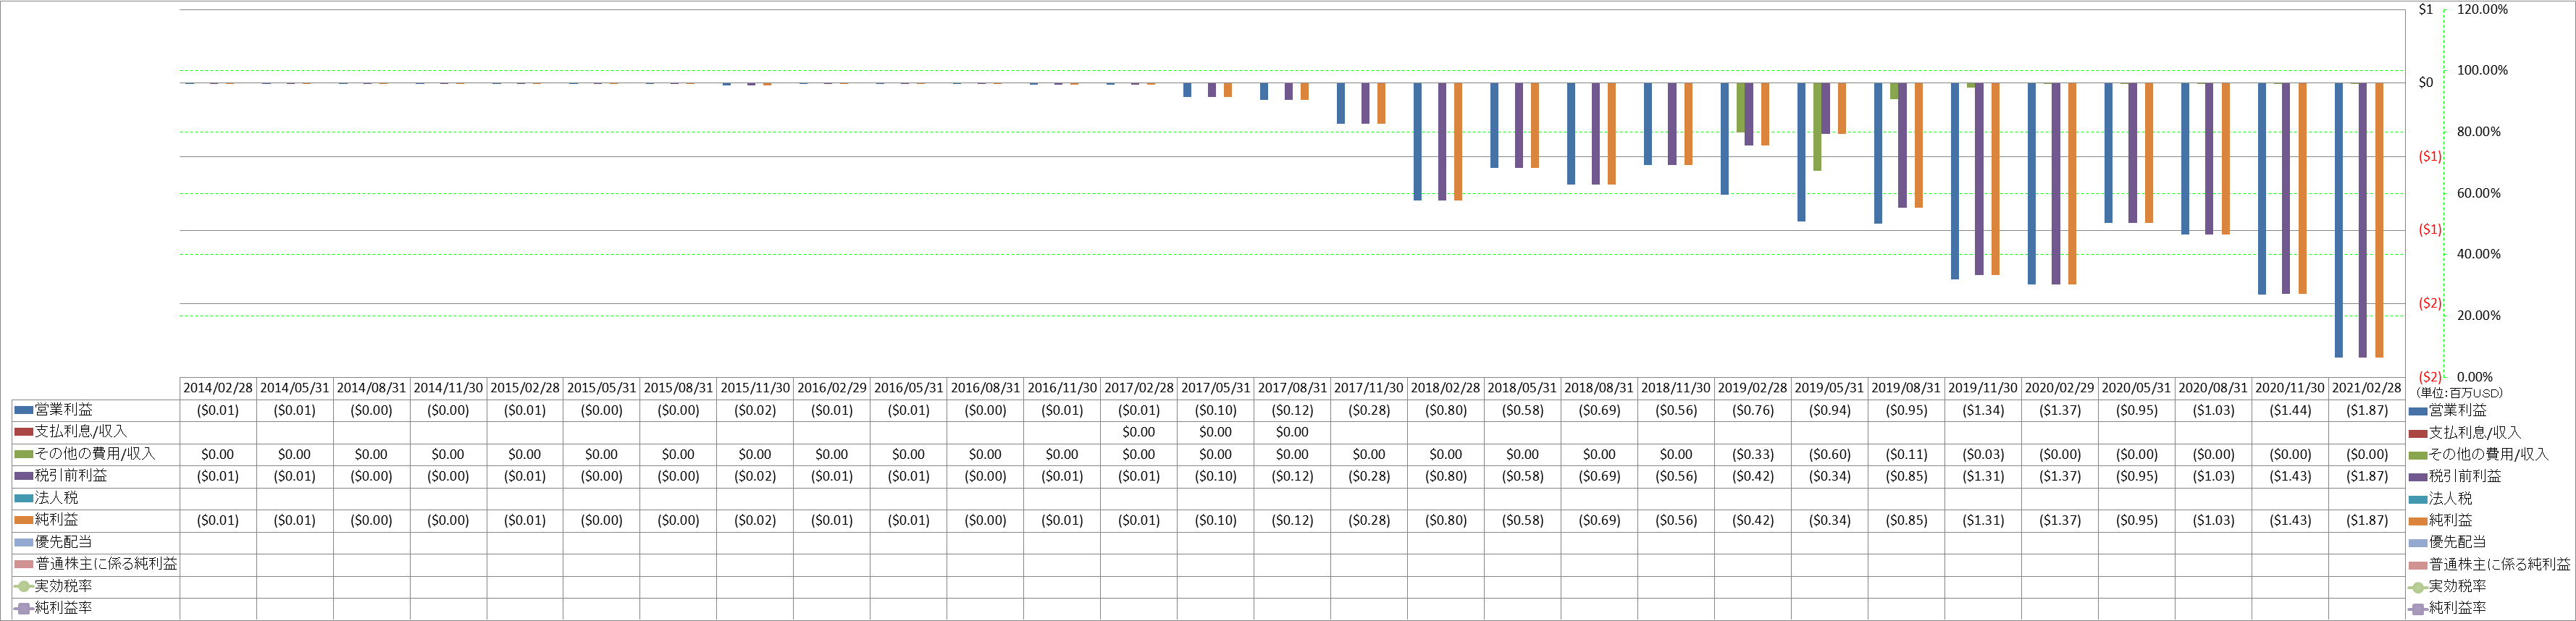The width and height of the screenshot is (2576, 621).
Task: Select the 支払利息/収入 row label in the data table
Action: 81,432
